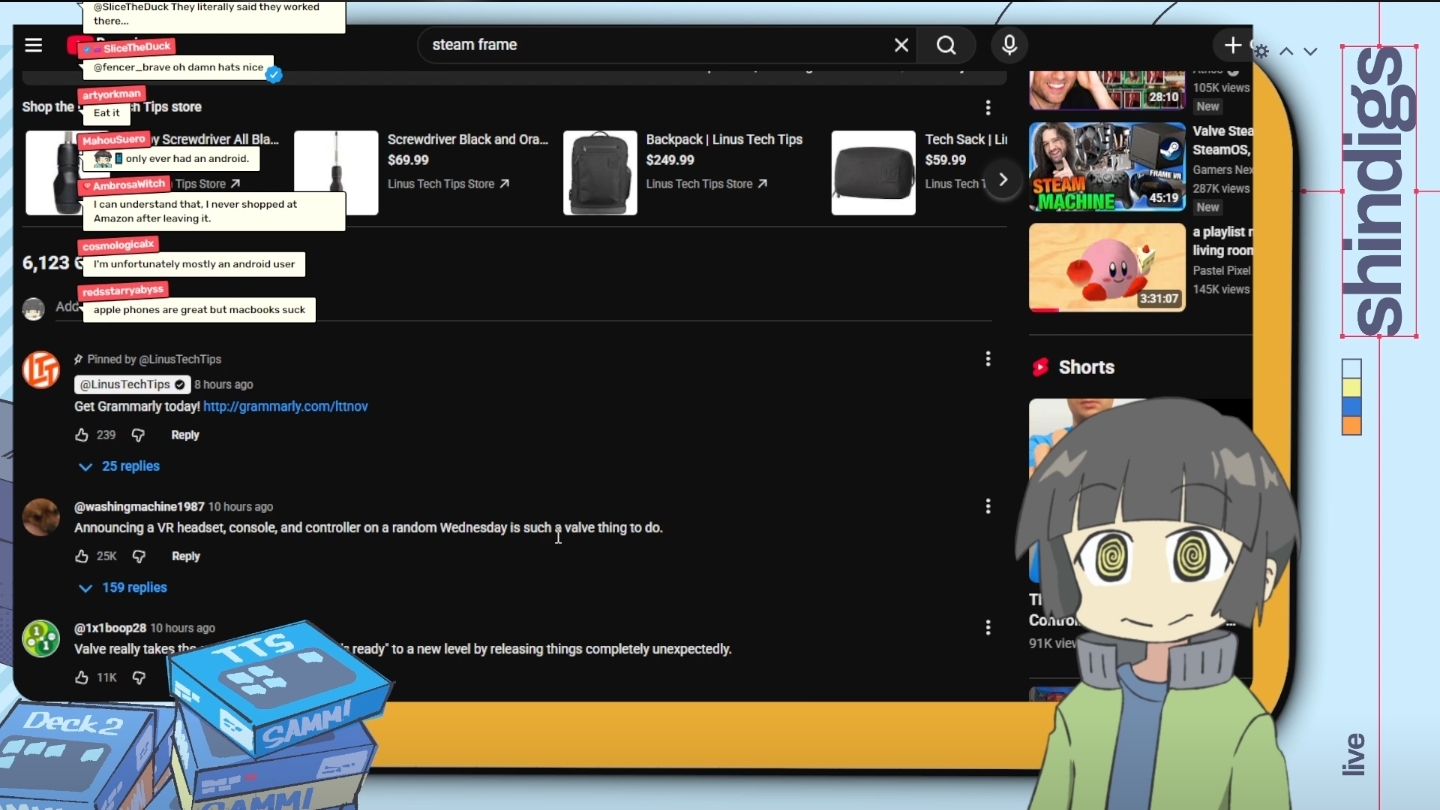Reply to washingmachine1987's comment
1440x810 pixels.
click(186, 556)
